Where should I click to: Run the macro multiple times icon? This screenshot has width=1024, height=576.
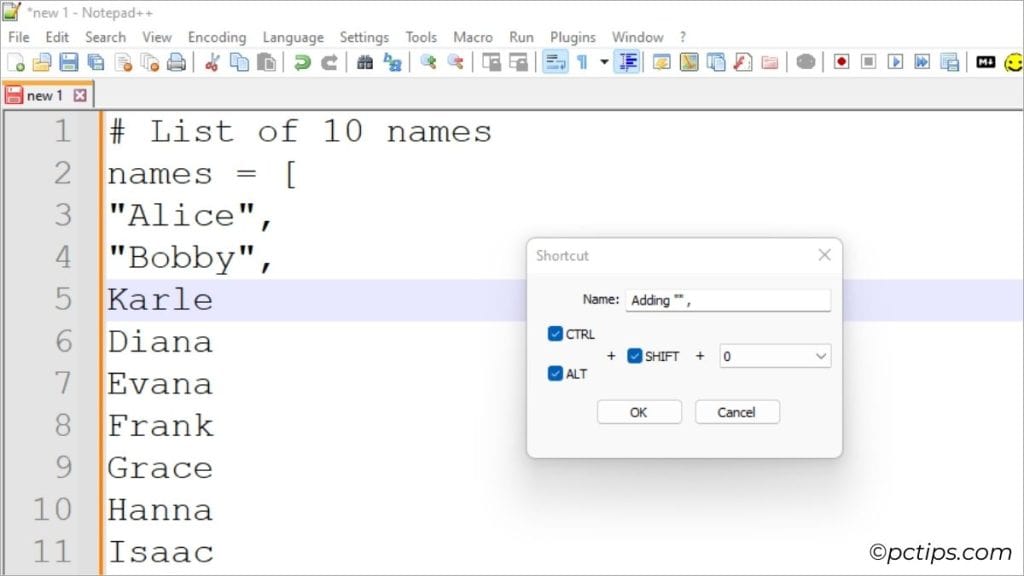(x=923, y=61)
